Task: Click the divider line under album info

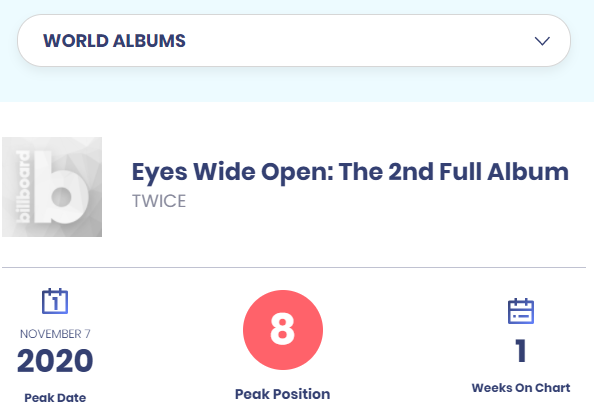Action: point(294,267)
